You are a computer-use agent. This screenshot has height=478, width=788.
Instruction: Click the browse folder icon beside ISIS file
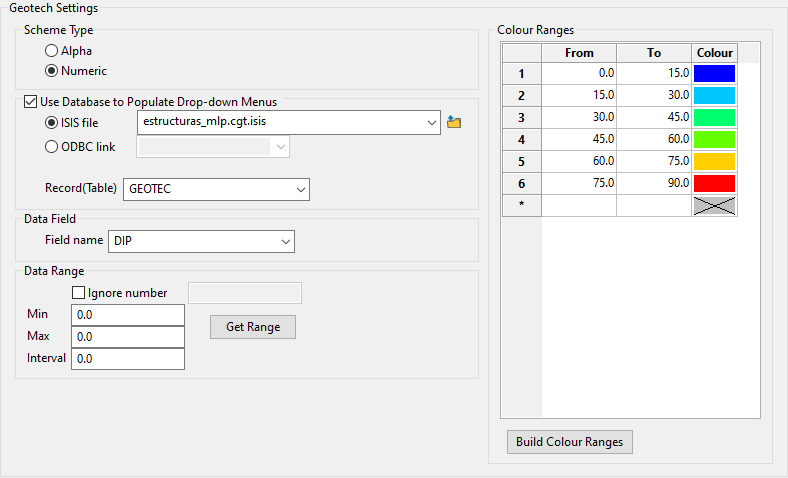tap(454, 122)
